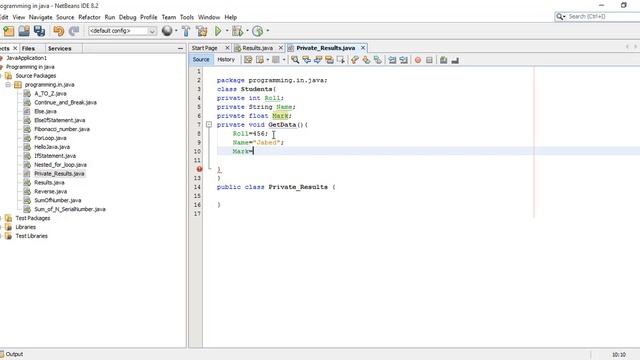Close the Start Page tab
Screen dimensions: 640x360
click(227, 48)
